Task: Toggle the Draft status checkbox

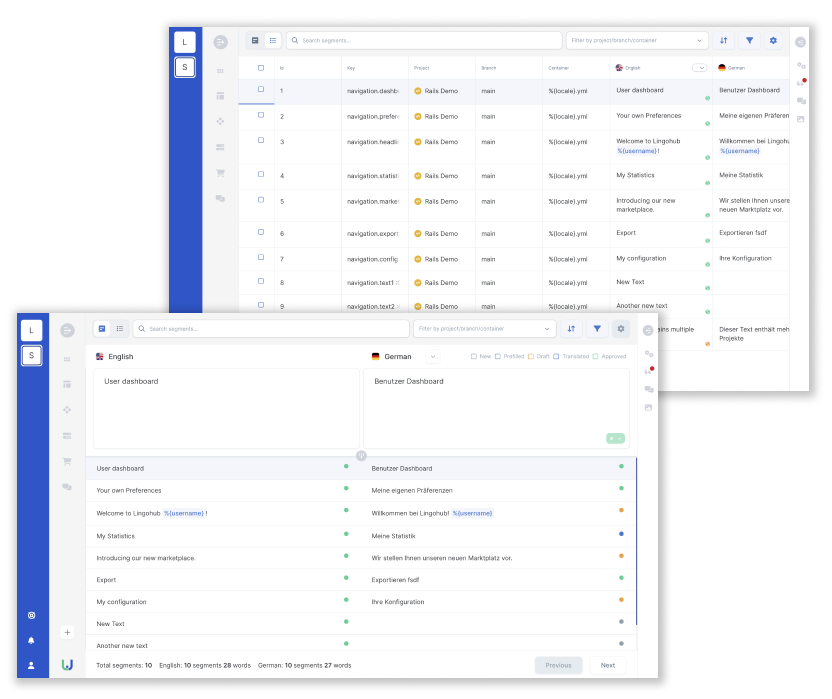Action: [531, 357]
